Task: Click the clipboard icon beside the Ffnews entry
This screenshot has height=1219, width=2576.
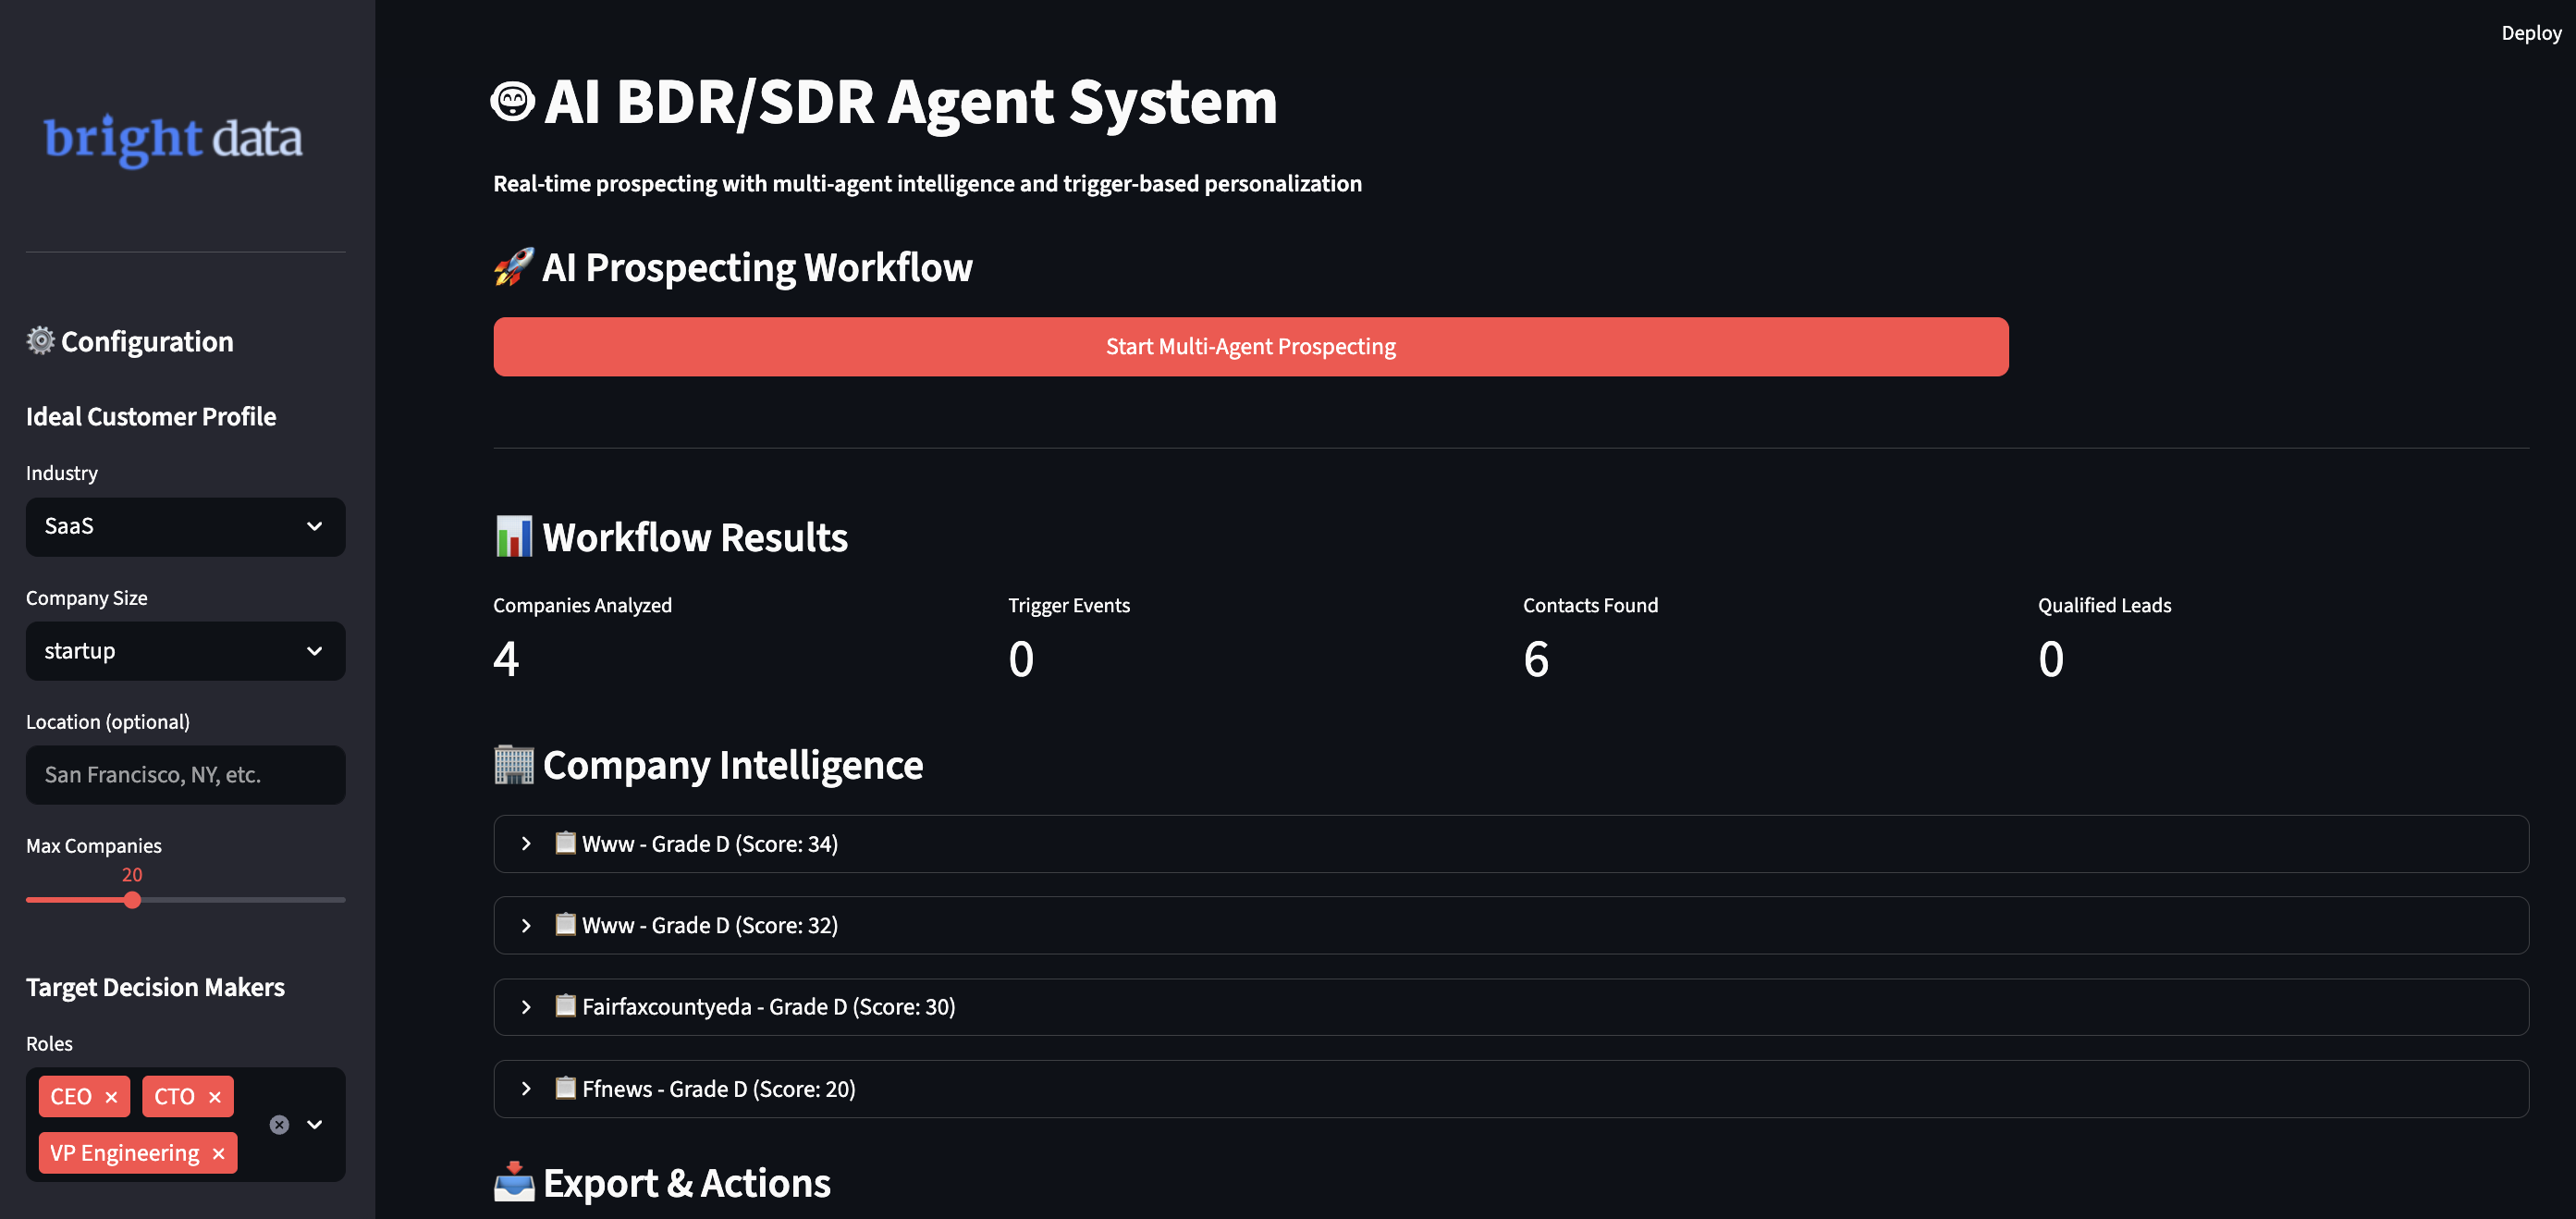Action: tap(565, 1088)
